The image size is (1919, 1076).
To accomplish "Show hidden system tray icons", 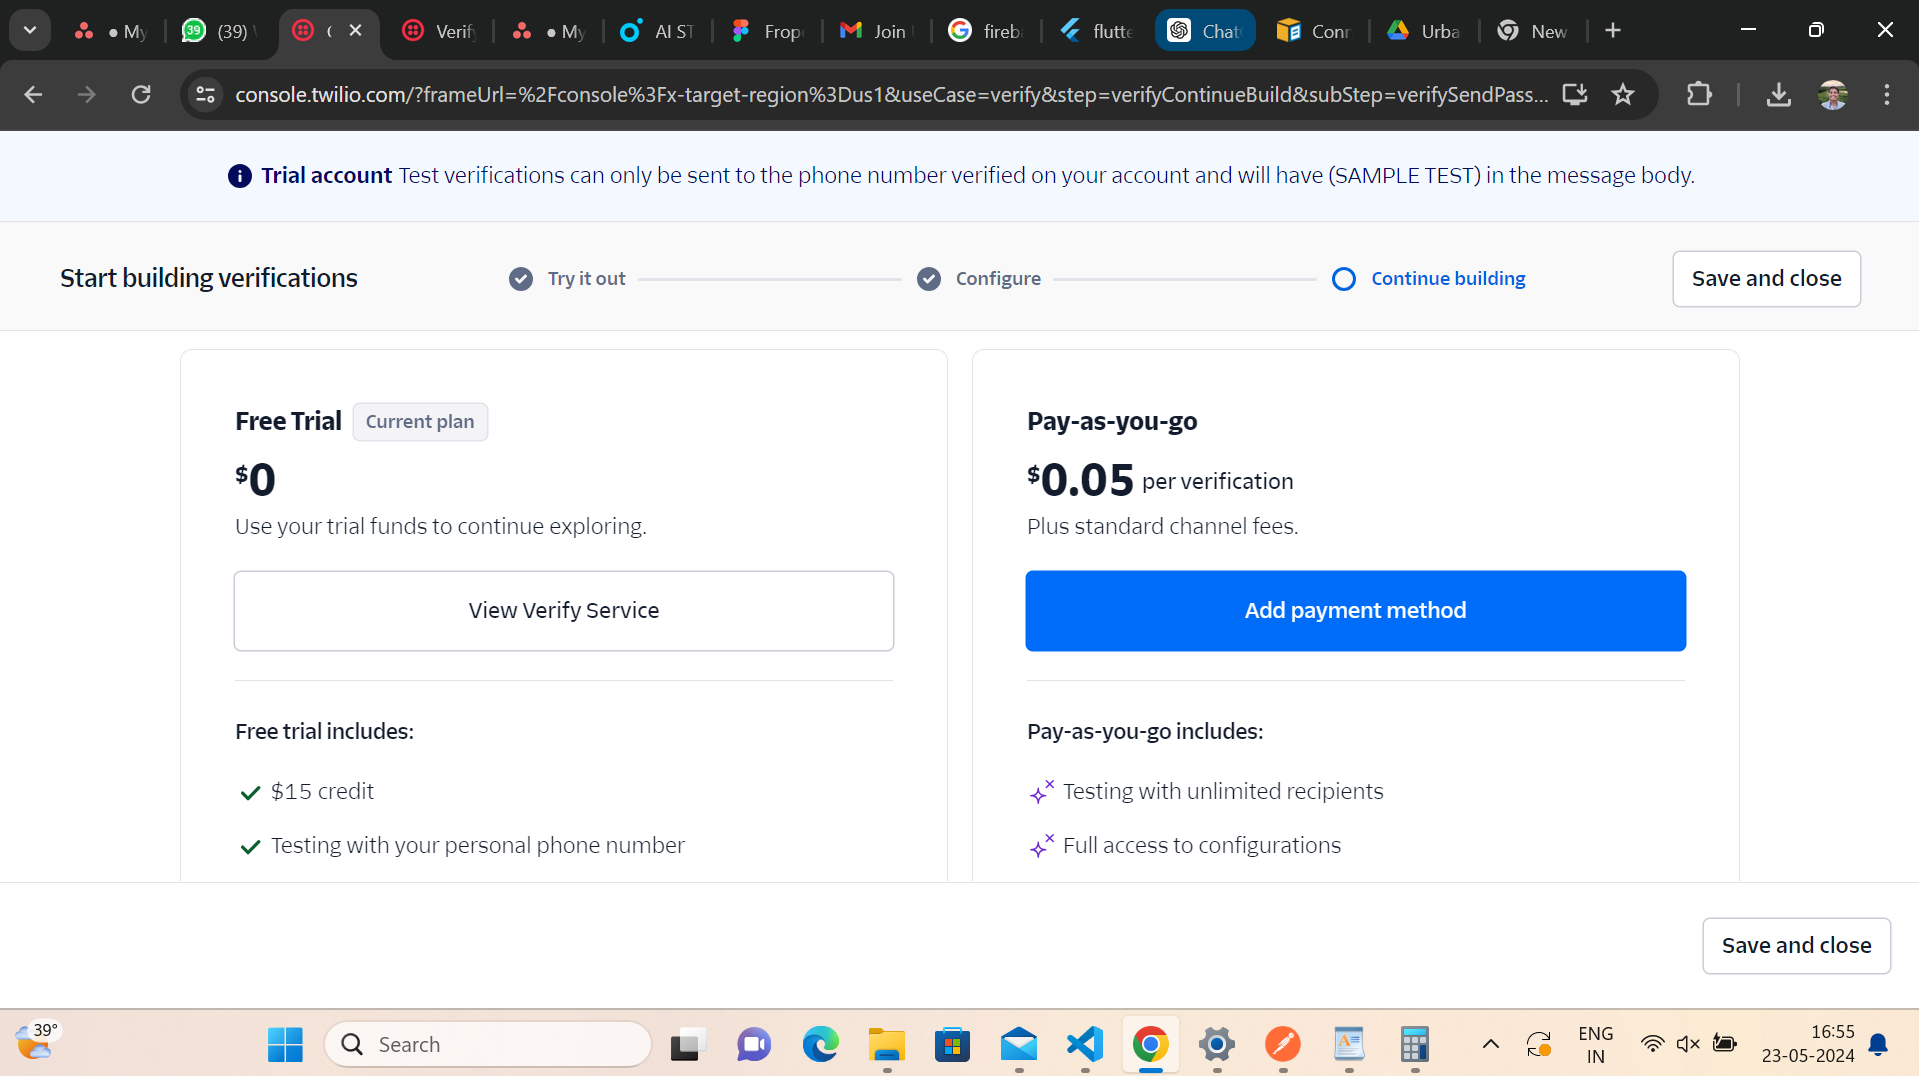I will (1490, 1044).
